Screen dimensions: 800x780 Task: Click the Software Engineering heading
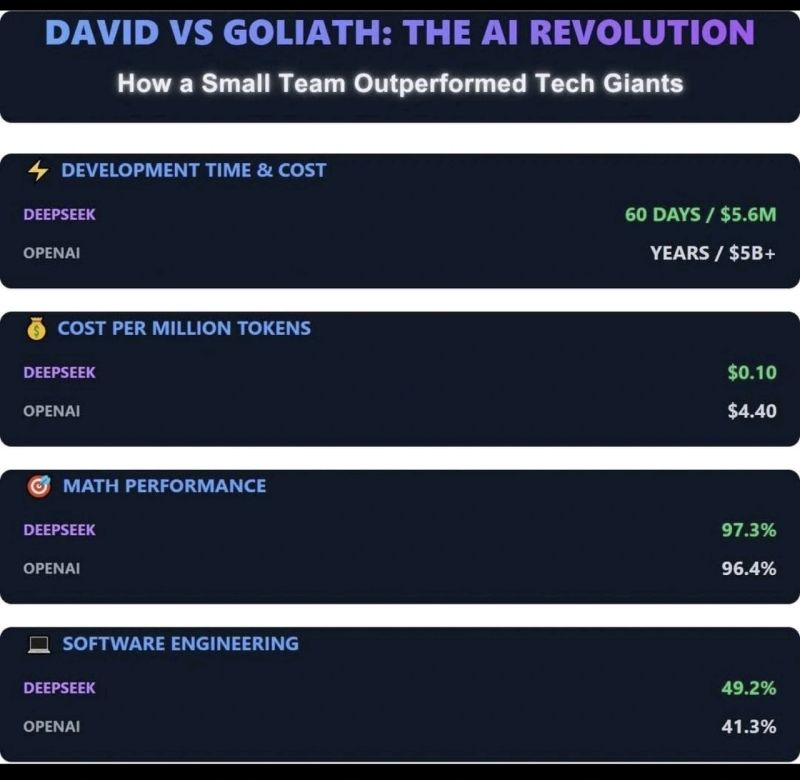[x=181, y=644]
